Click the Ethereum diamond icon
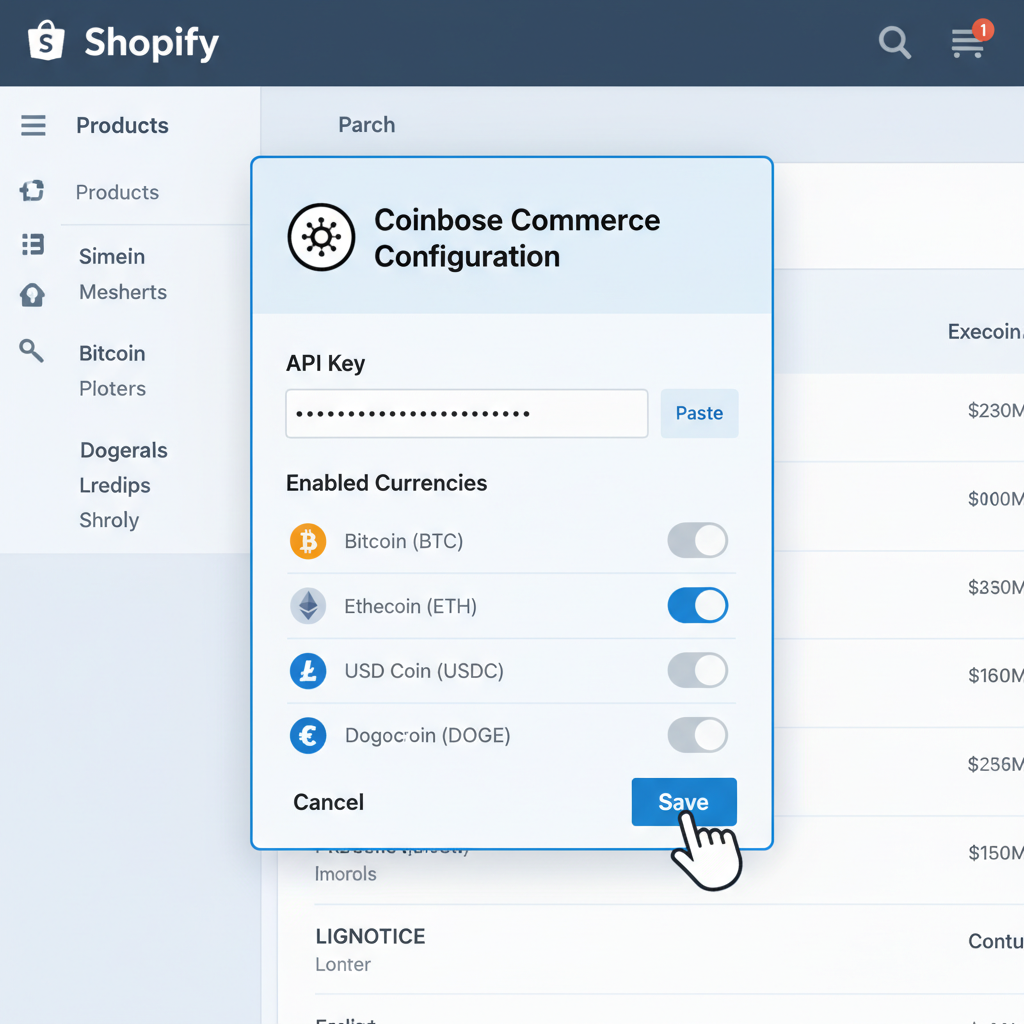The image size is (1024, 1024). click(x=308, y=605)
